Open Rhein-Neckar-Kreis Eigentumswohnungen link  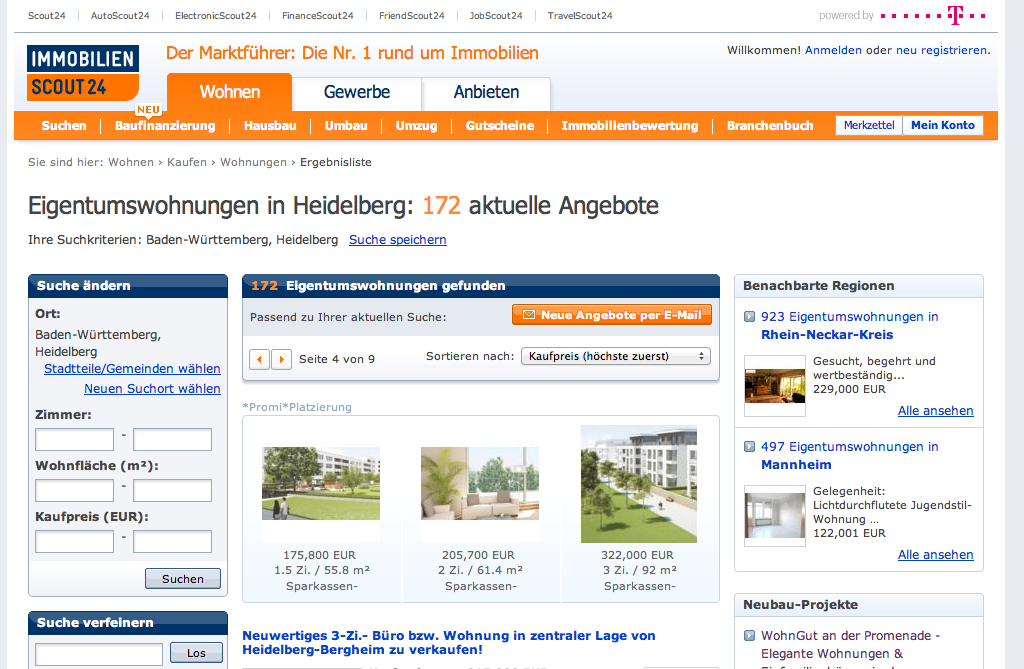coord(850,325)
